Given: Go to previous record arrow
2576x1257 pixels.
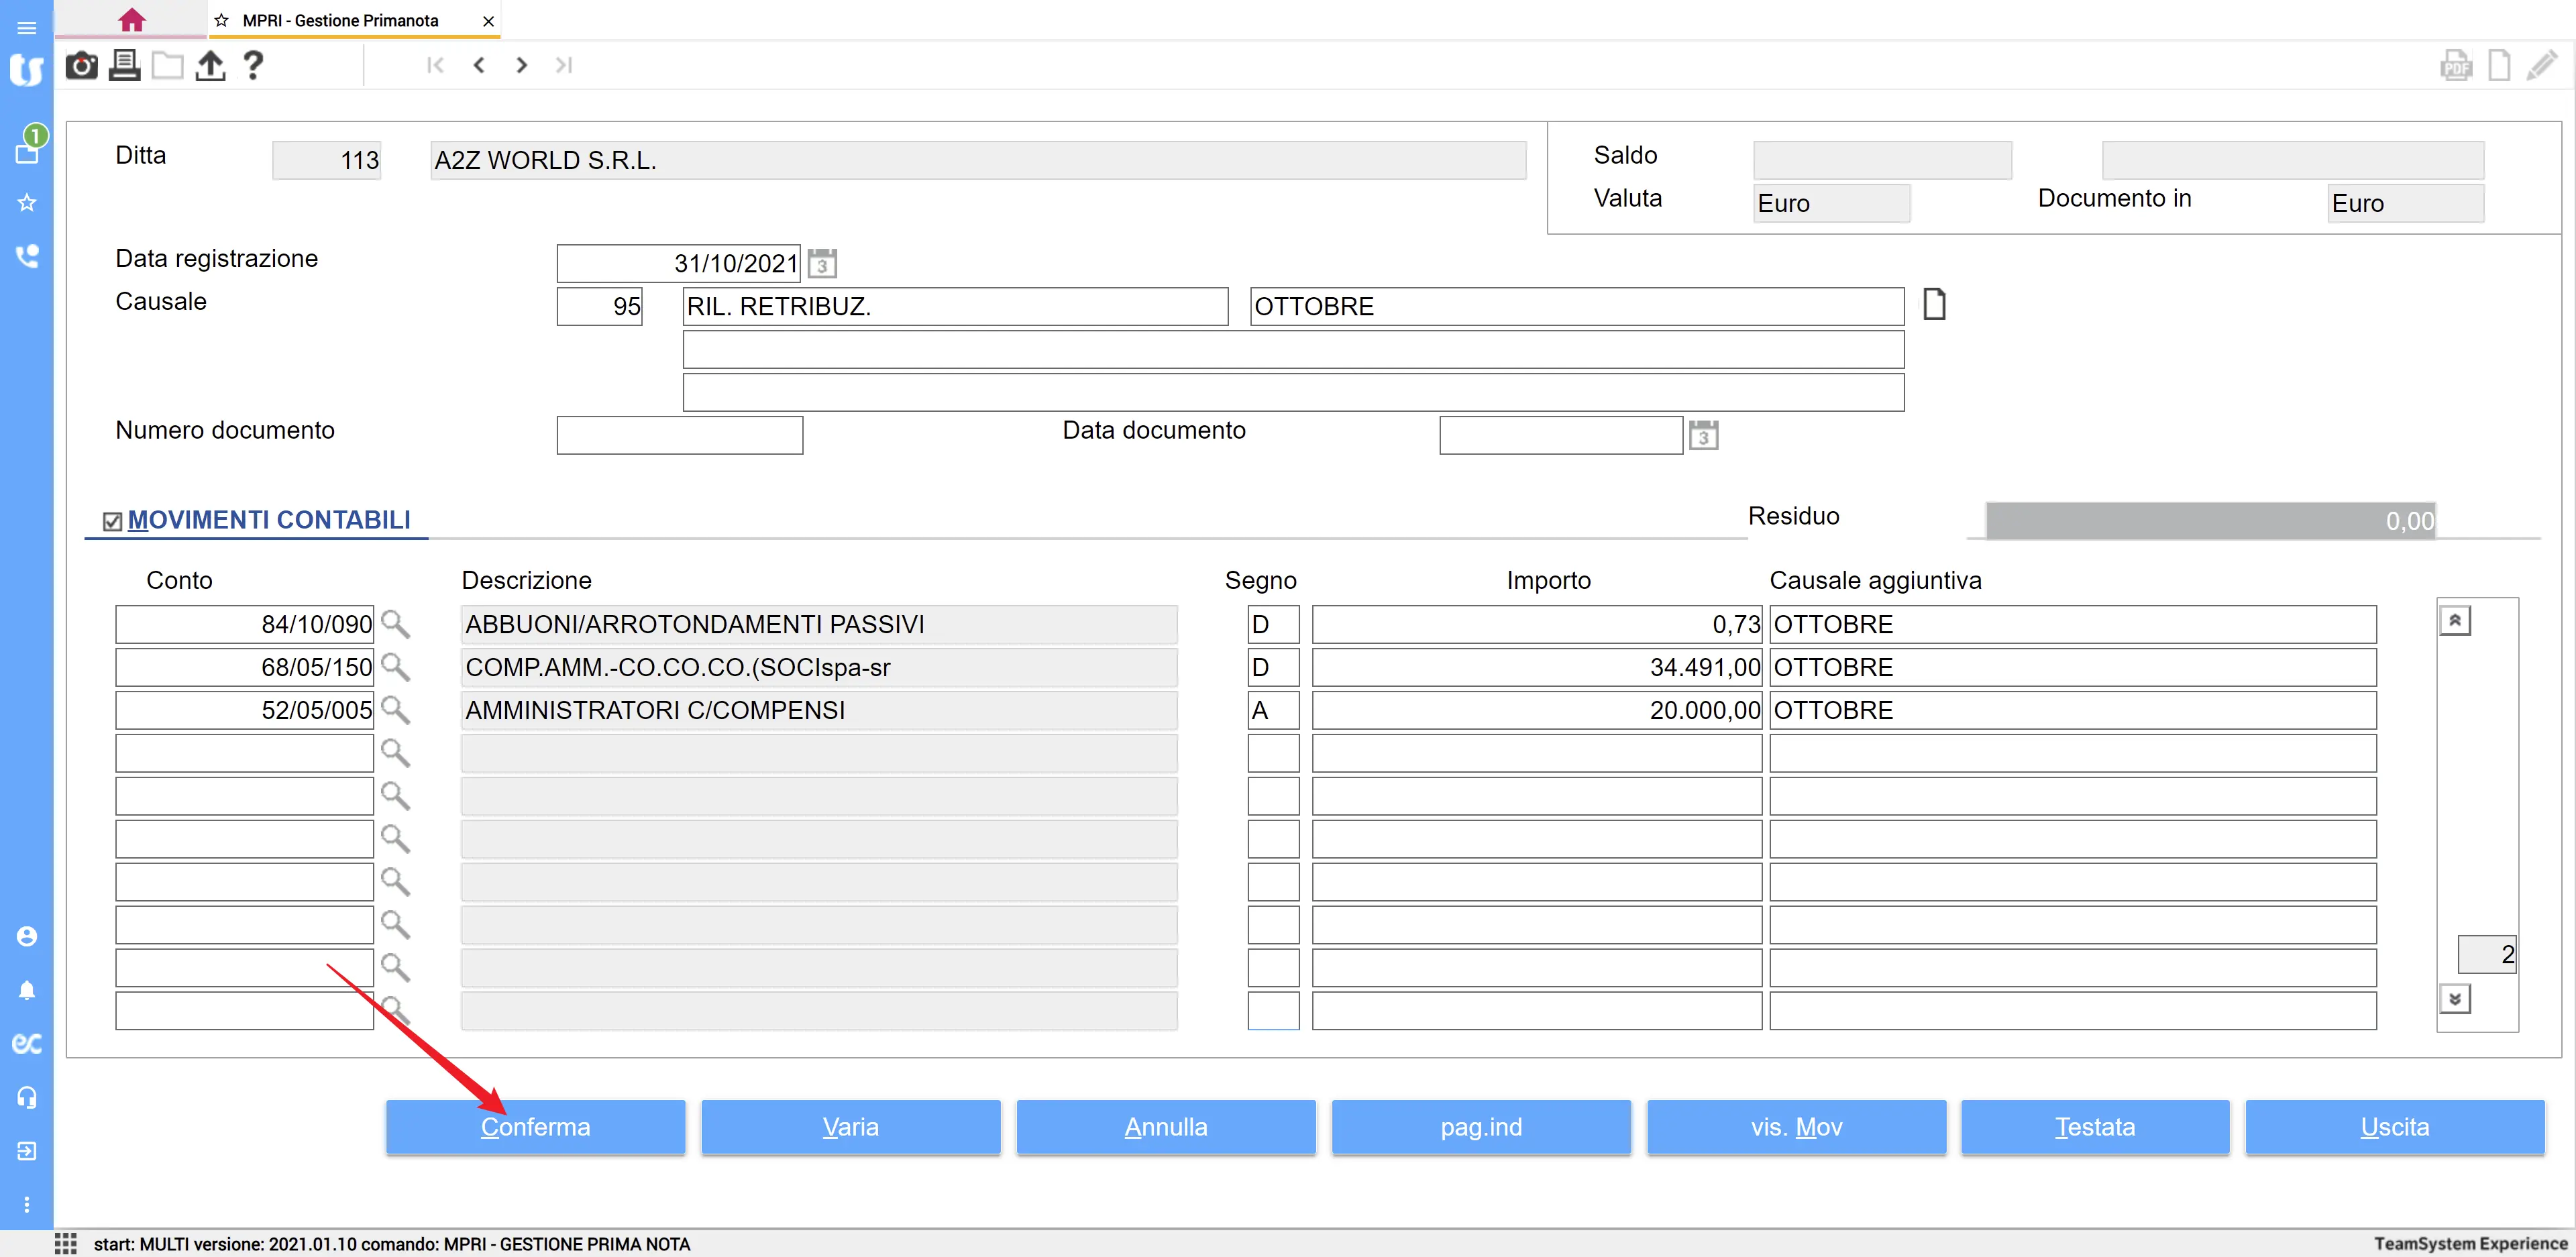Looking at the screenshot, I should [479, 66].
